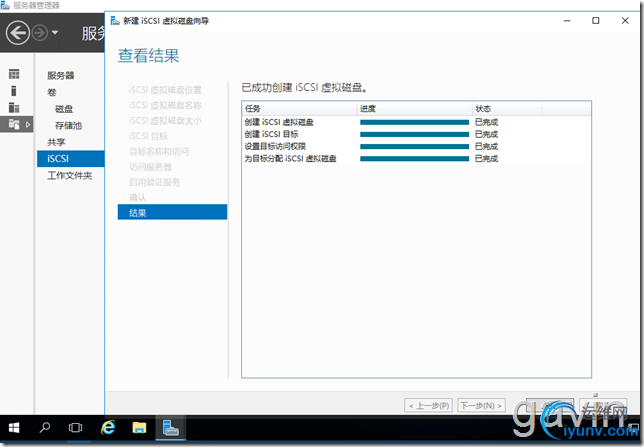Viewport: 644px width, 447px height.
Task: Maximize the iSCSI wizard window
Action: [596, 21]
